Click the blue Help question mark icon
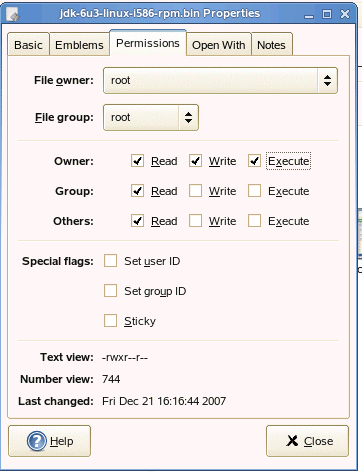Image resolution: width=362 pixels, height=472 pixels. tap(36, 441)
